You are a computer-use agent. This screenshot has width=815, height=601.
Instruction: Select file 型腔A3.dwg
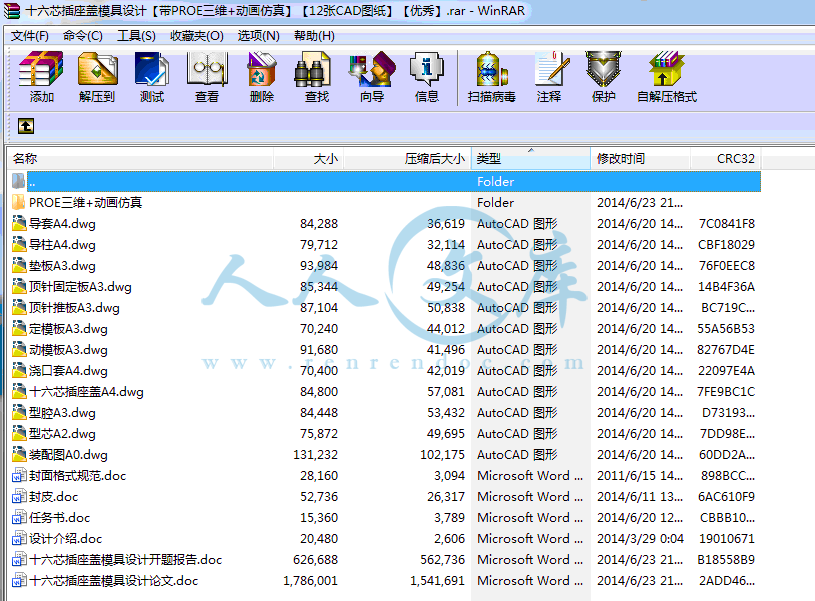tap(62, 413)
